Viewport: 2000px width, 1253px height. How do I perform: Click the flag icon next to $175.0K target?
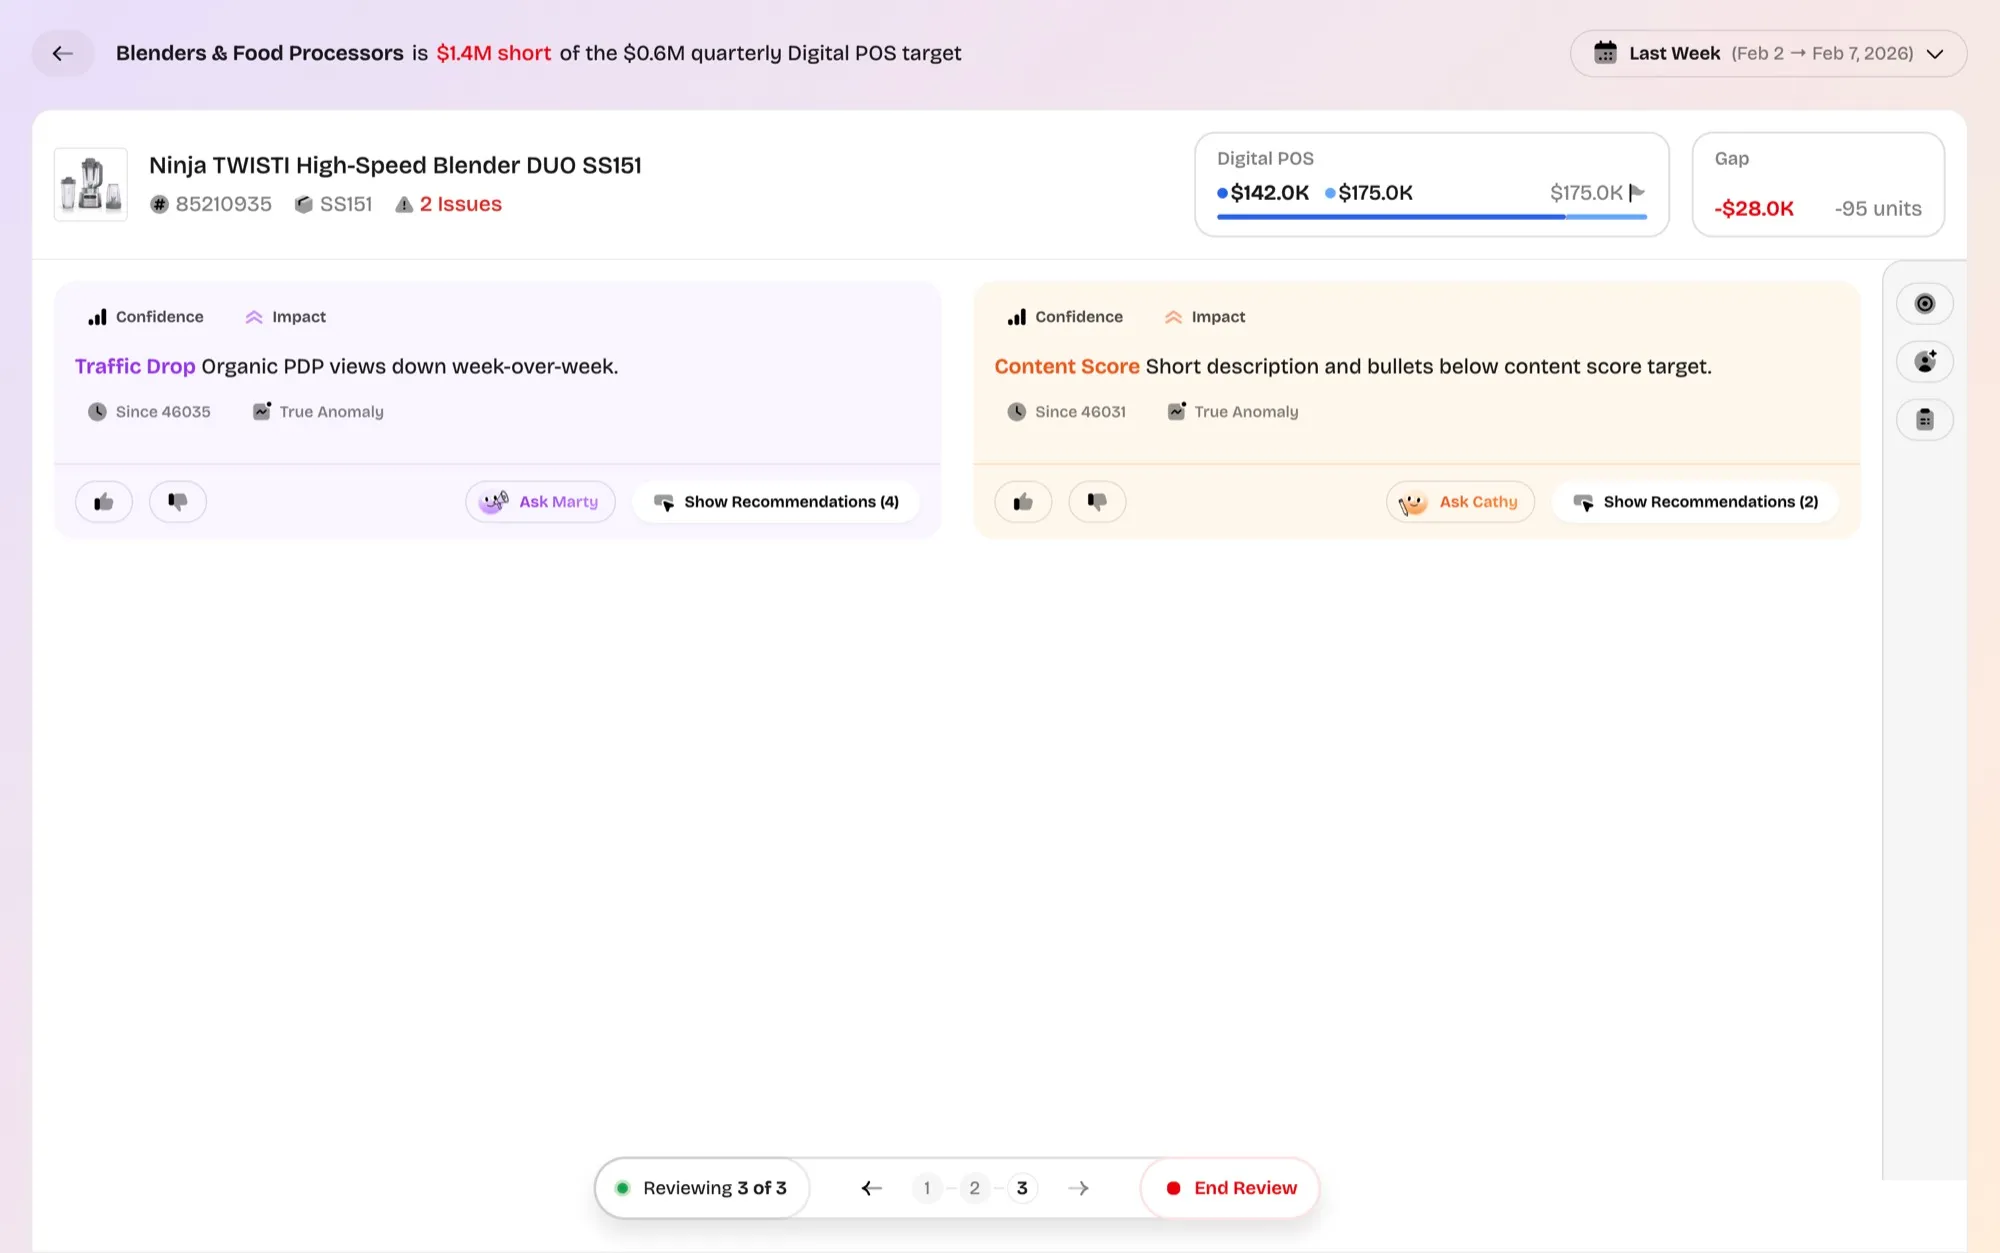click(x=1637, y=192)
